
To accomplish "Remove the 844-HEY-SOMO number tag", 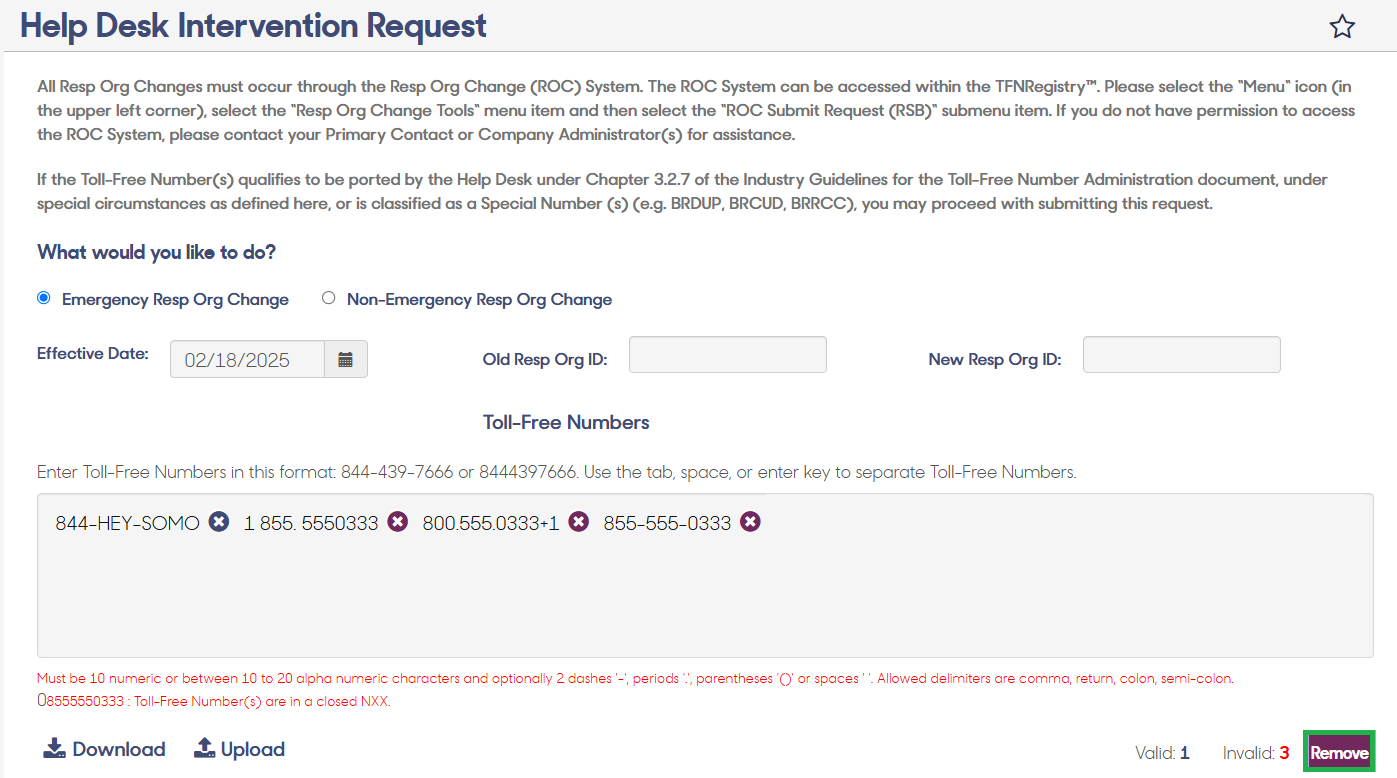I will point(219,522).
